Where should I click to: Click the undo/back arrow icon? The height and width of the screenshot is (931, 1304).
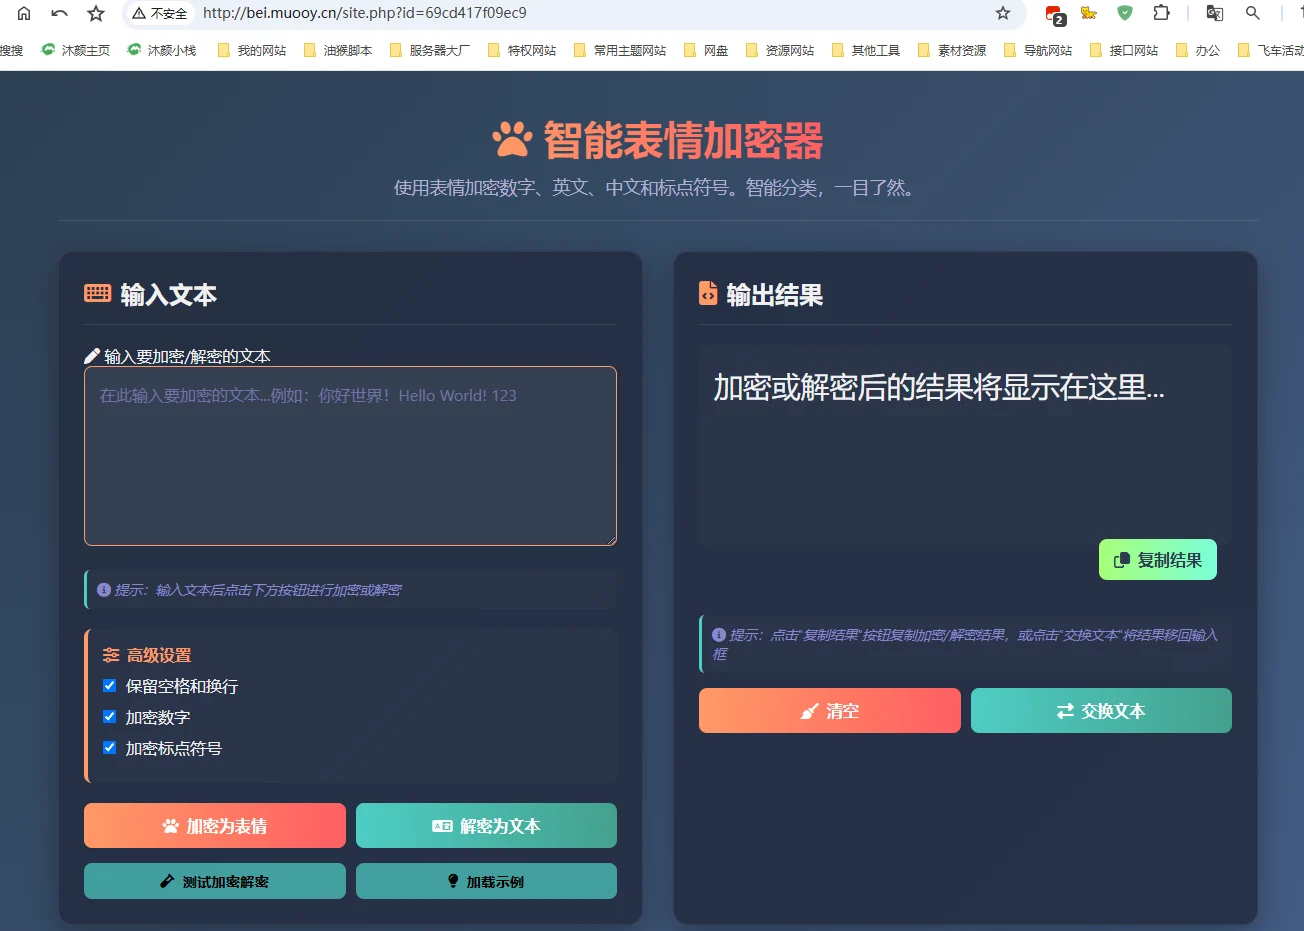click(60, 13)
